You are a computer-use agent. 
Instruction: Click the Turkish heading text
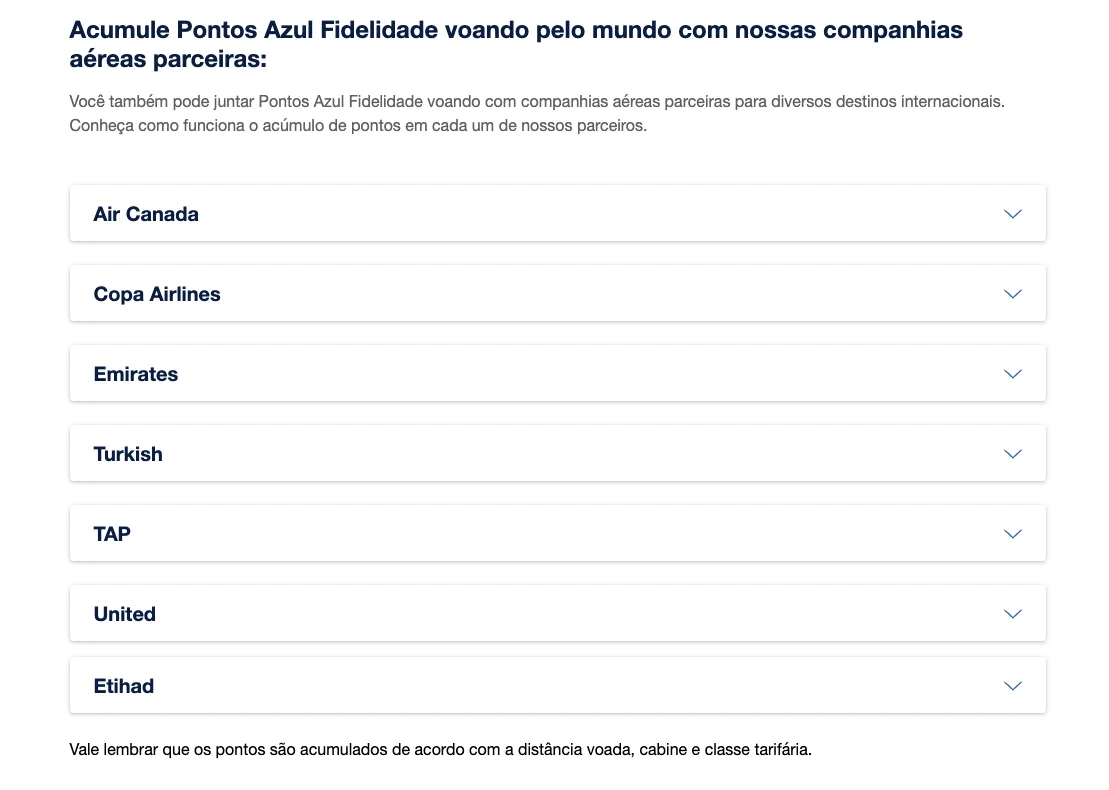(128, 453)
